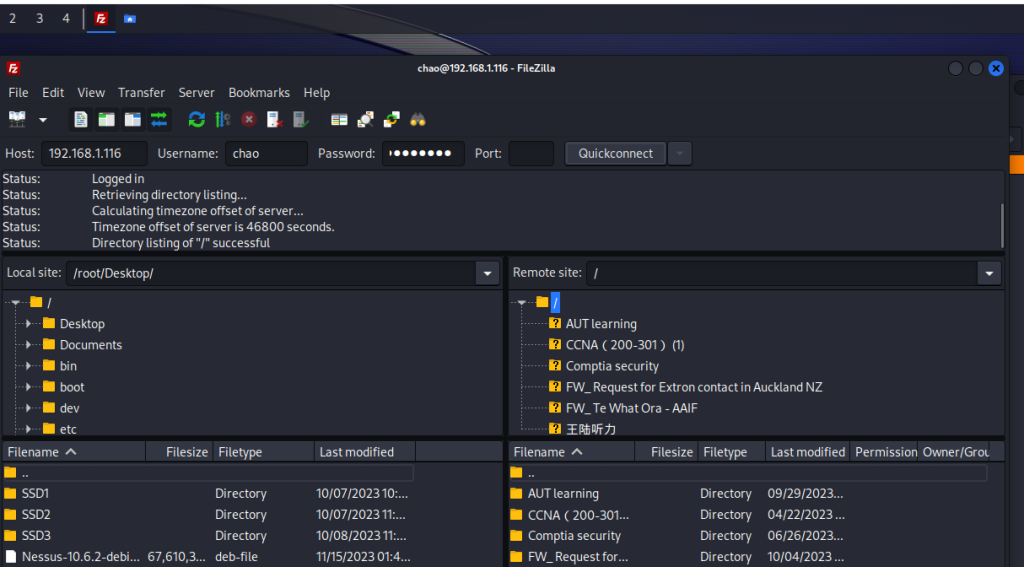
Task: Select Comptia security row in remote file list
Action: (748, 536)
